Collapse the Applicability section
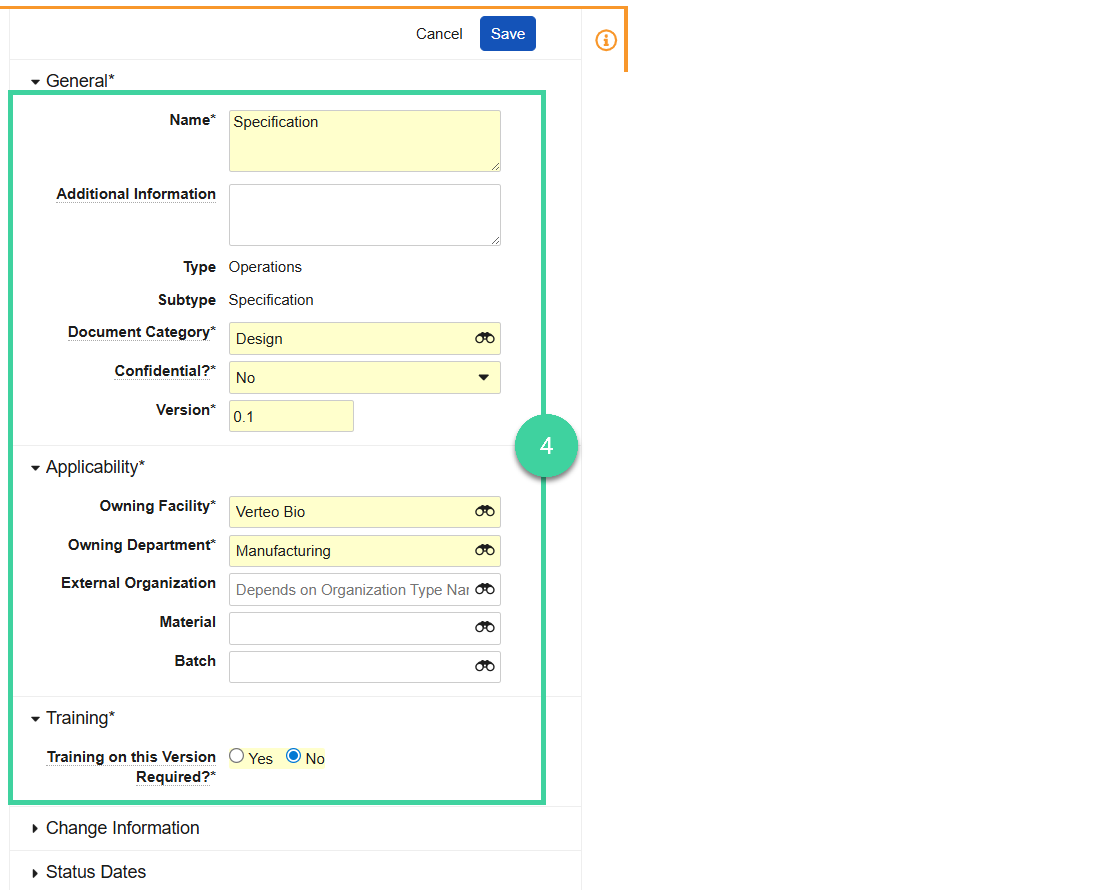1100x890 pixels. pyautogui.click(x=36, y=467)
